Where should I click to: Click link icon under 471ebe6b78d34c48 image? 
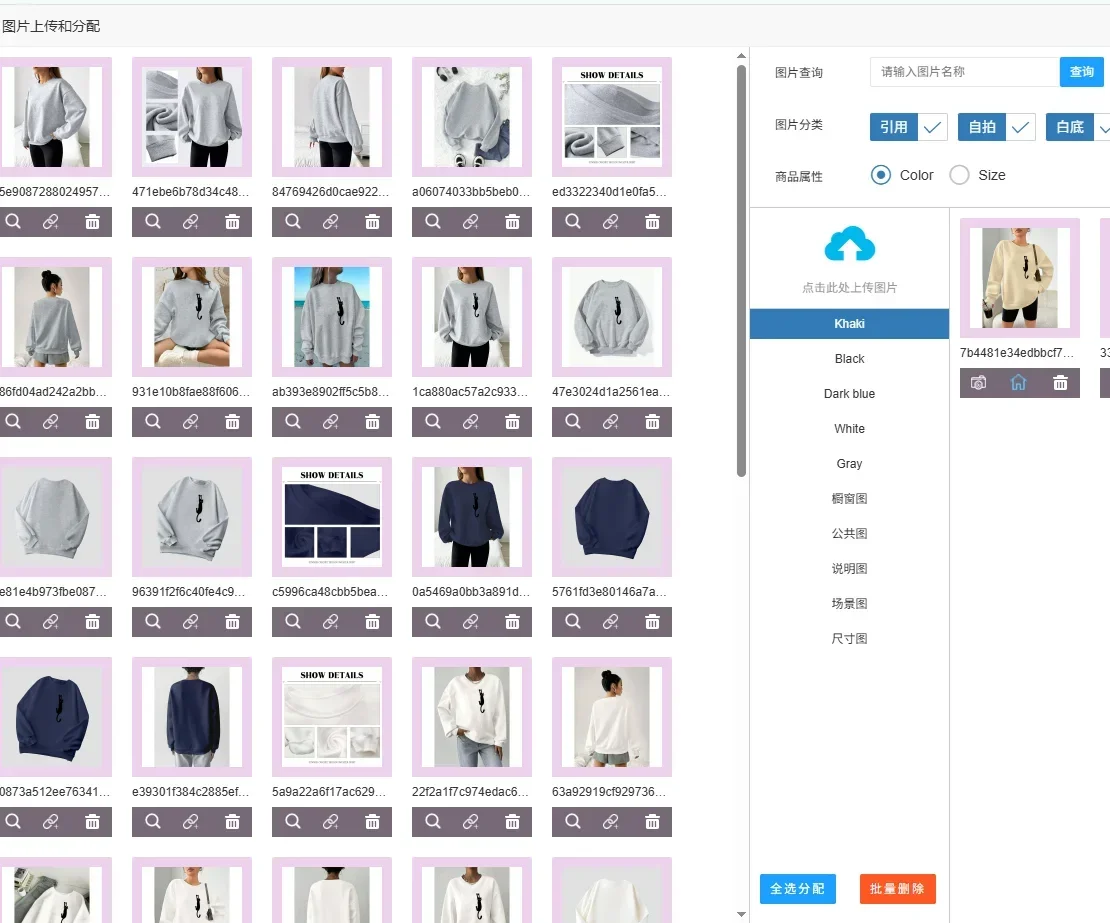point(191,222)
